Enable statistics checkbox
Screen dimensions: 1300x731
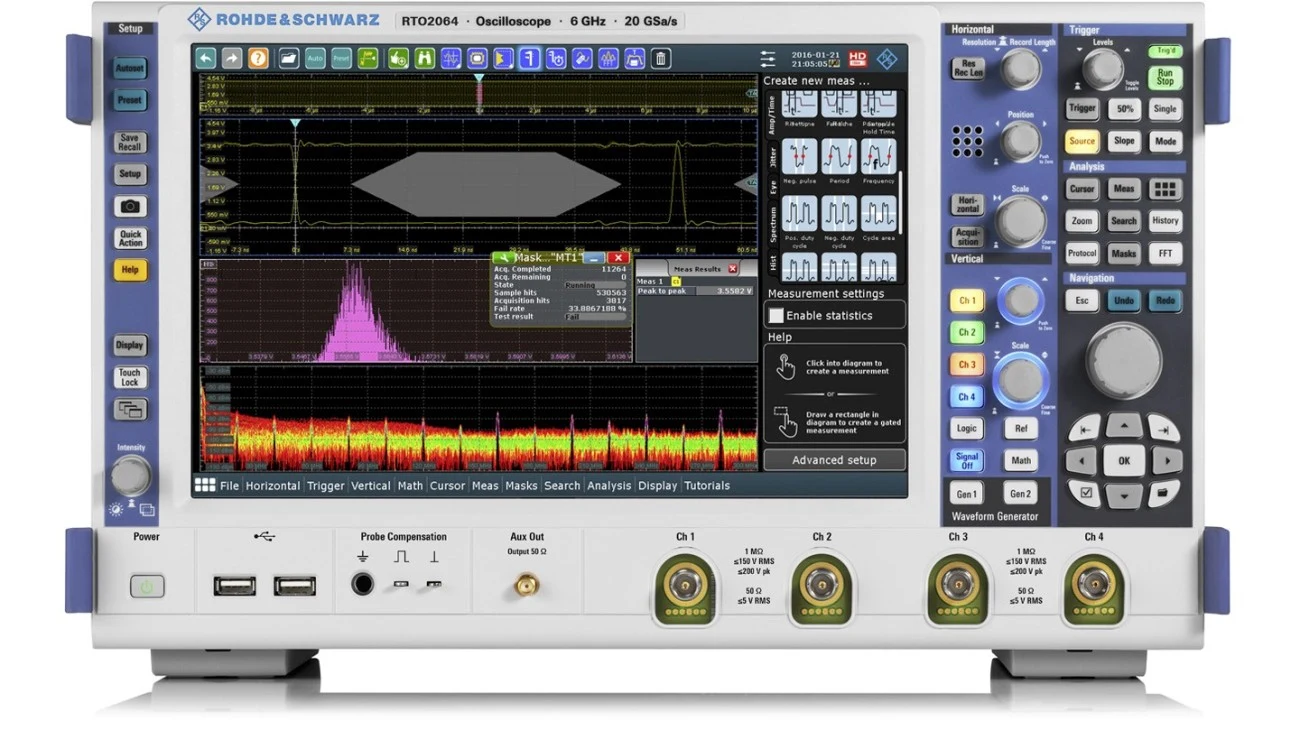[x=776, y=315]
